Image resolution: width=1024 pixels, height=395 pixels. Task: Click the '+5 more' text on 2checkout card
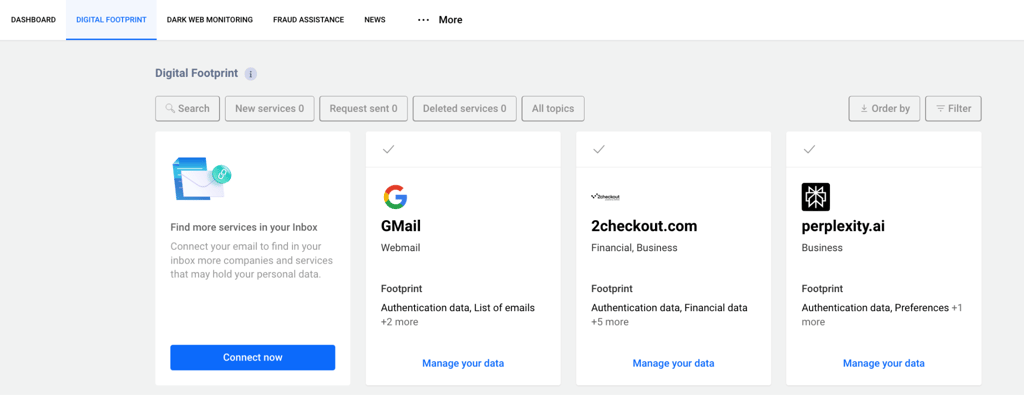(x=610, y=322)
